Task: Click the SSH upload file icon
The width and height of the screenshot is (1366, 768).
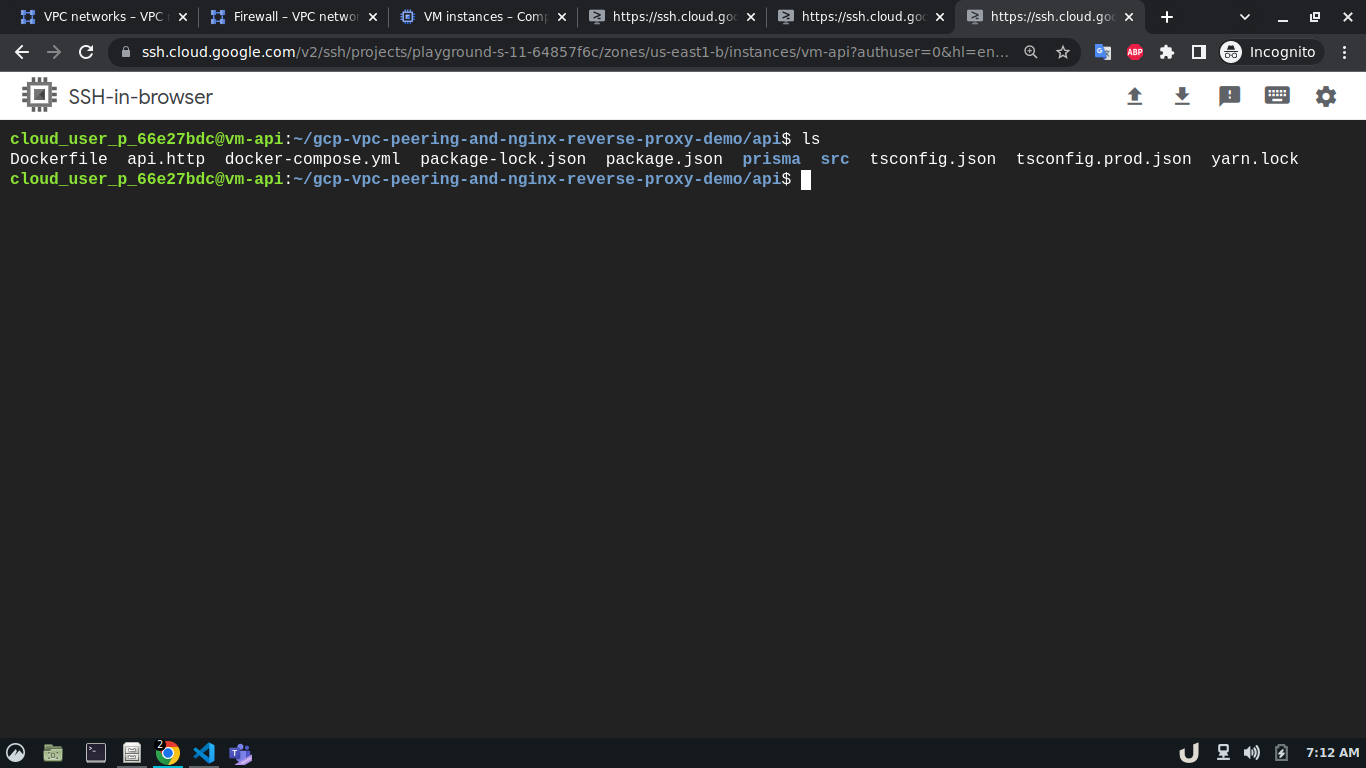Action: (1134, 96)
